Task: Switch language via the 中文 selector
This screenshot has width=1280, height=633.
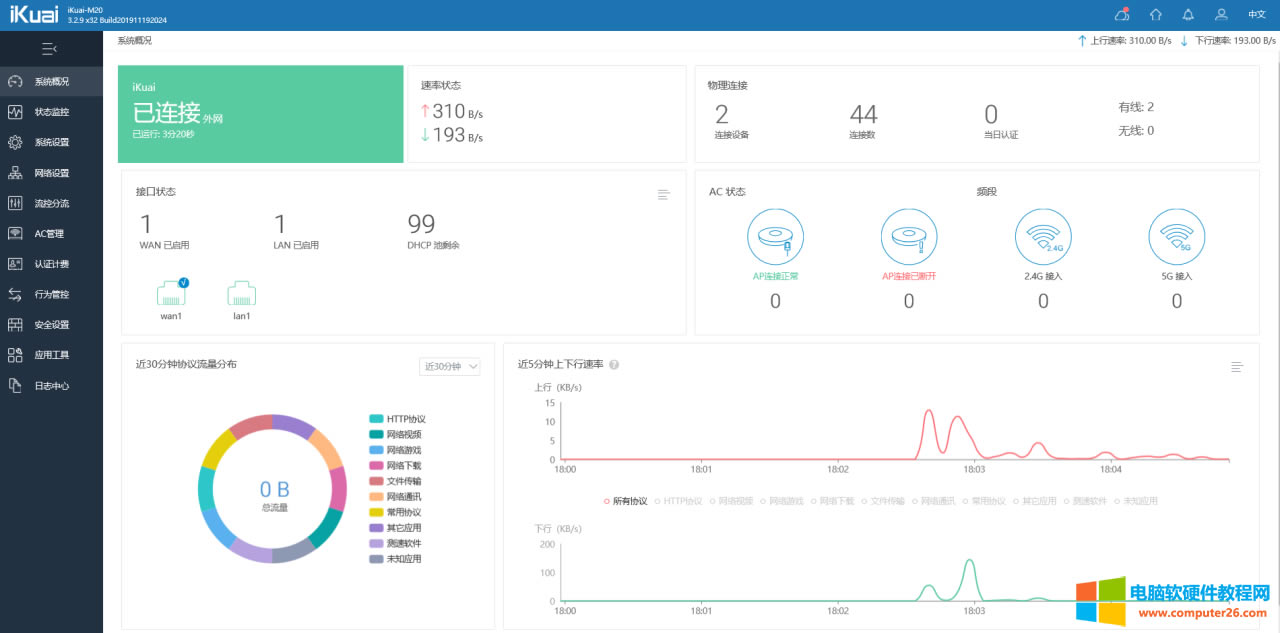Action: (x=1257, y=15)
